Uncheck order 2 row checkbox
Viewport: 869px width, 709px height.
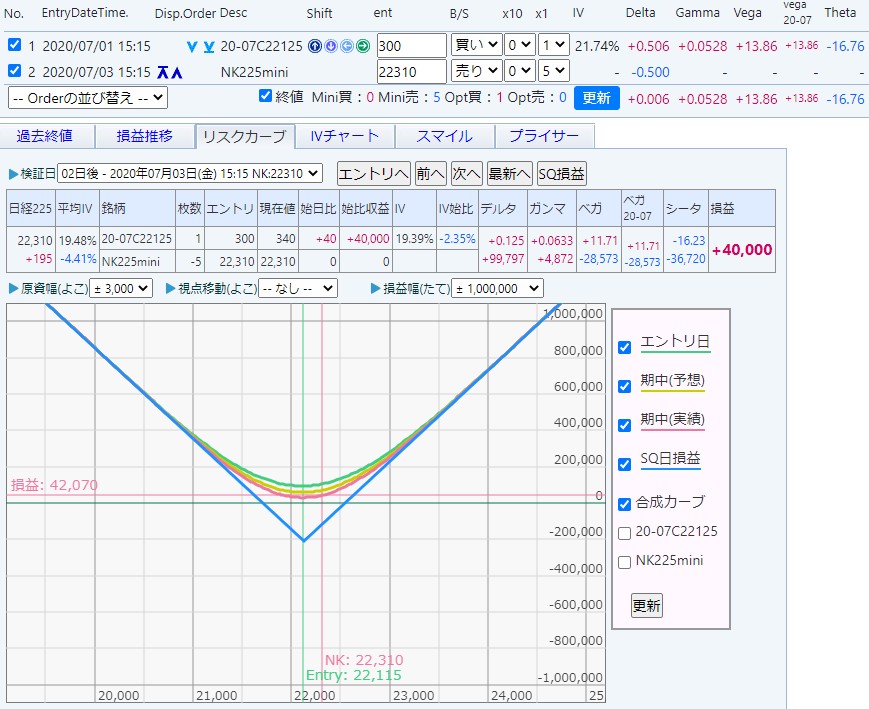pyautogui.click(x=15, y=70)
